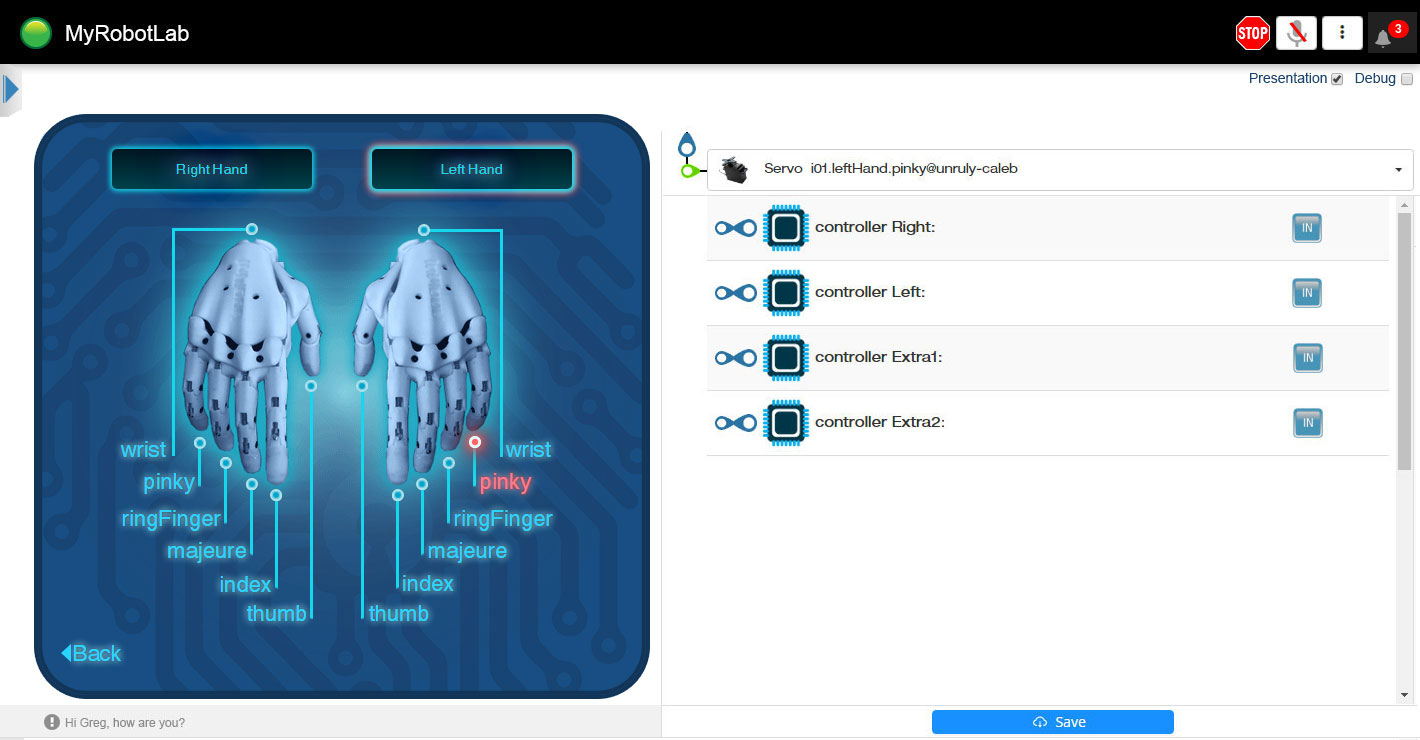Viewport: 1420px width, 740px height.
Task: Click link icon for controller Extra1
Action: [735, 358]
